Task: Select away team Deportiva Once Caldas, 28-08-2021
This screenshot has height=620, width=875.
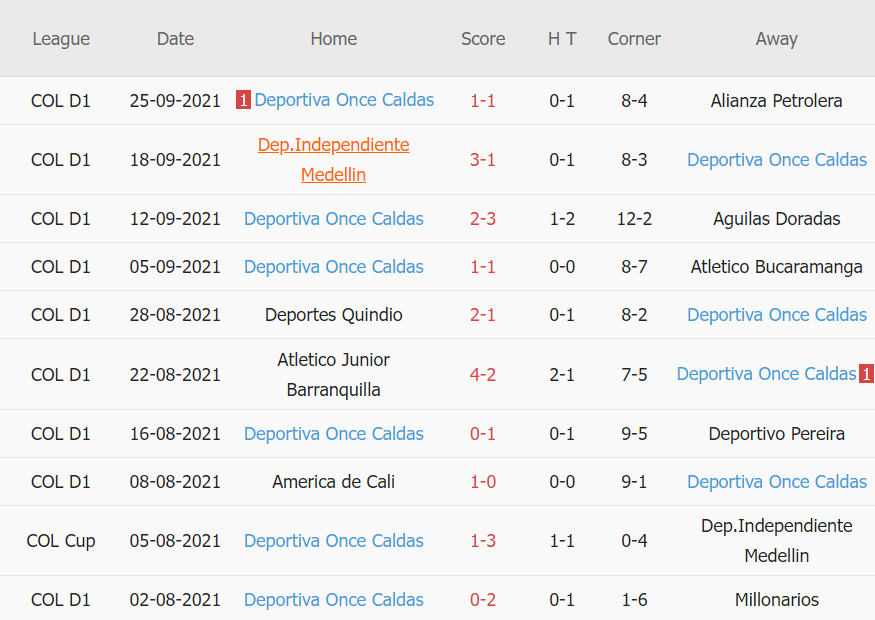Action: (x=777, y=315)
